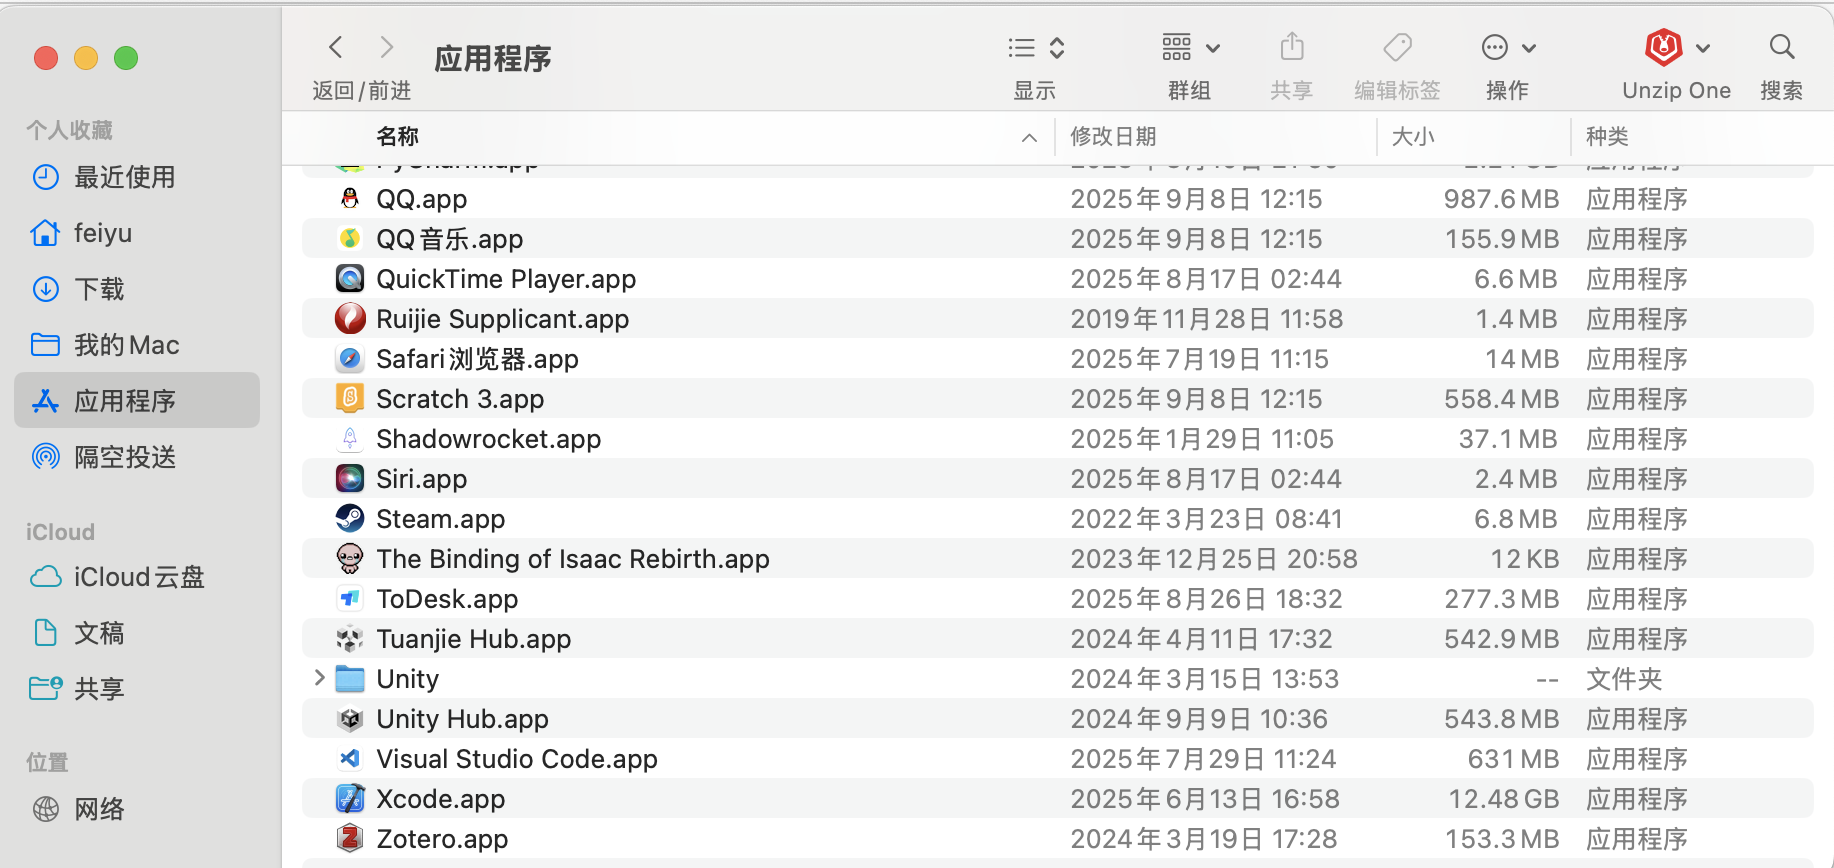Select the Ruijie Supplicant.app row name
The width and height of the screenshot is (1834, 868).
[x=502, y=319]
